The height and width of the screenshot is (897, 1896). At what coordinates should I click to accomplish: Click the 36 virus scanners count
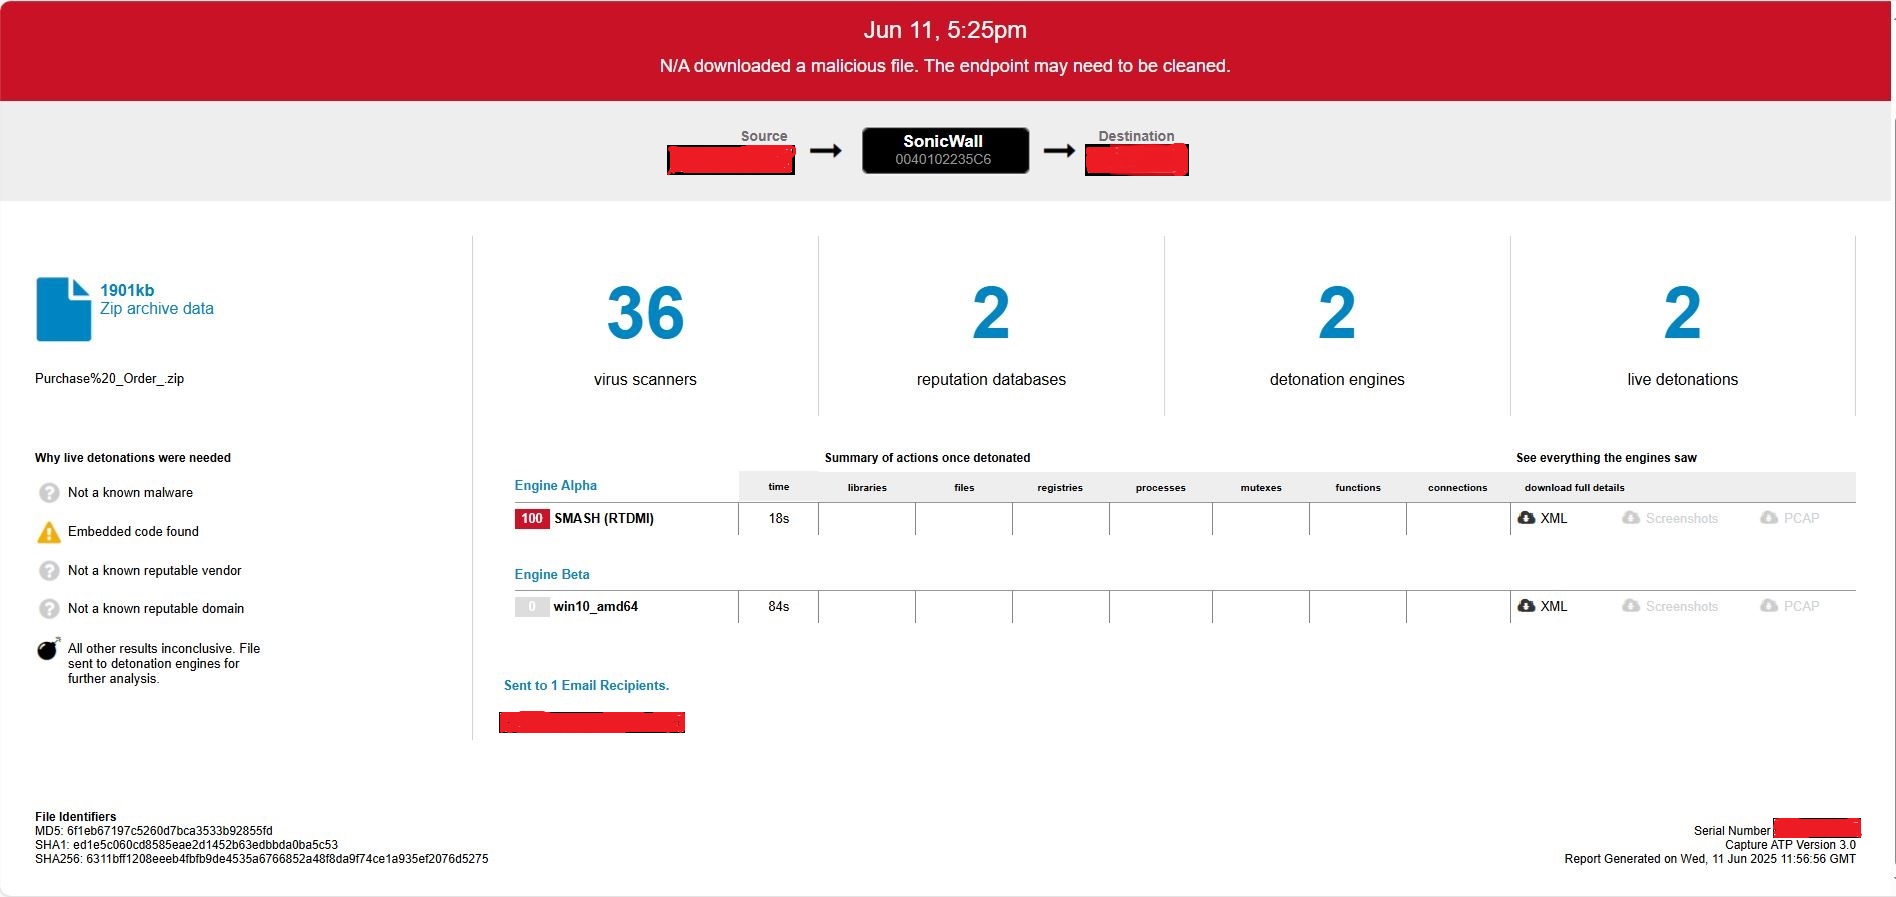click(x=645, y=314)
